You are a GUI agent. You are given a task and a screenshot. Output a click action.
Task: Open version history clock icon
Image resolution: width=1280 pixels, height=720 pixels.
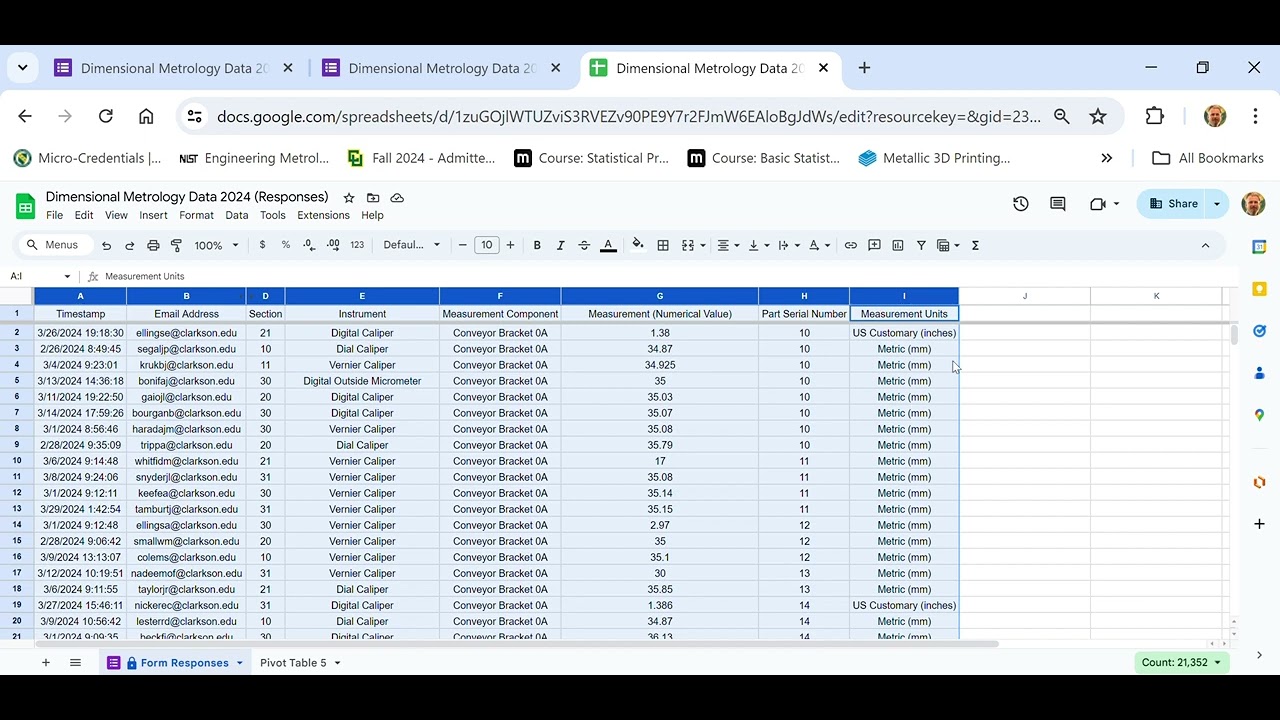tap(1020, 204)
